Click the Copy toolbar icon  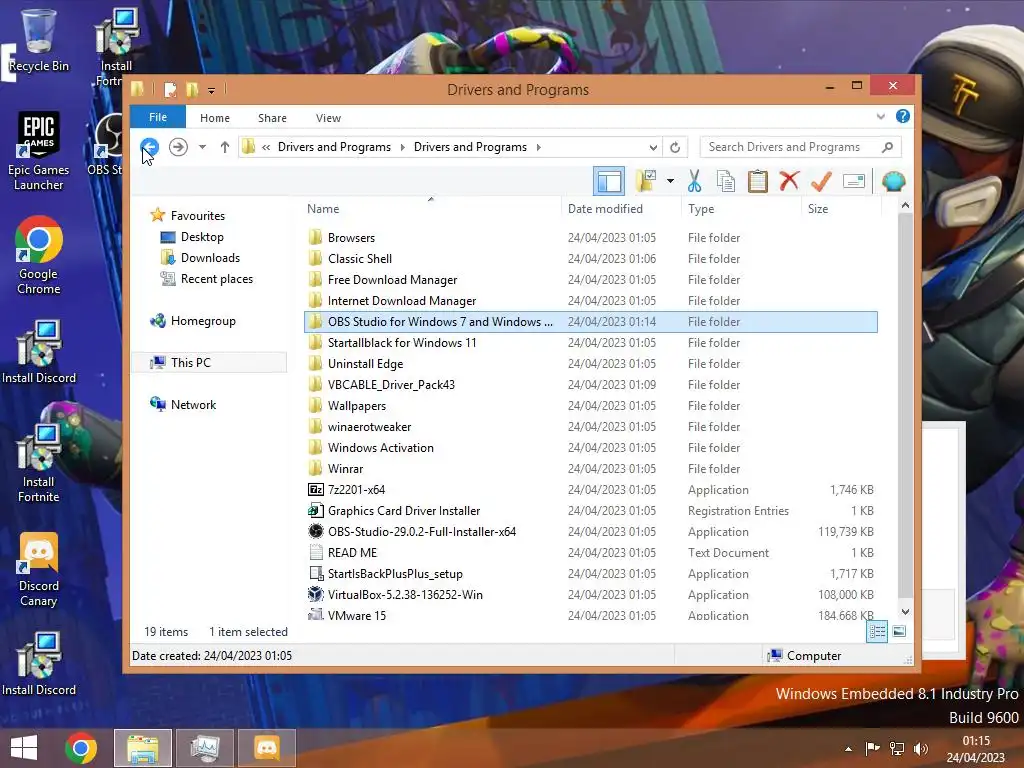coord(726,182)
